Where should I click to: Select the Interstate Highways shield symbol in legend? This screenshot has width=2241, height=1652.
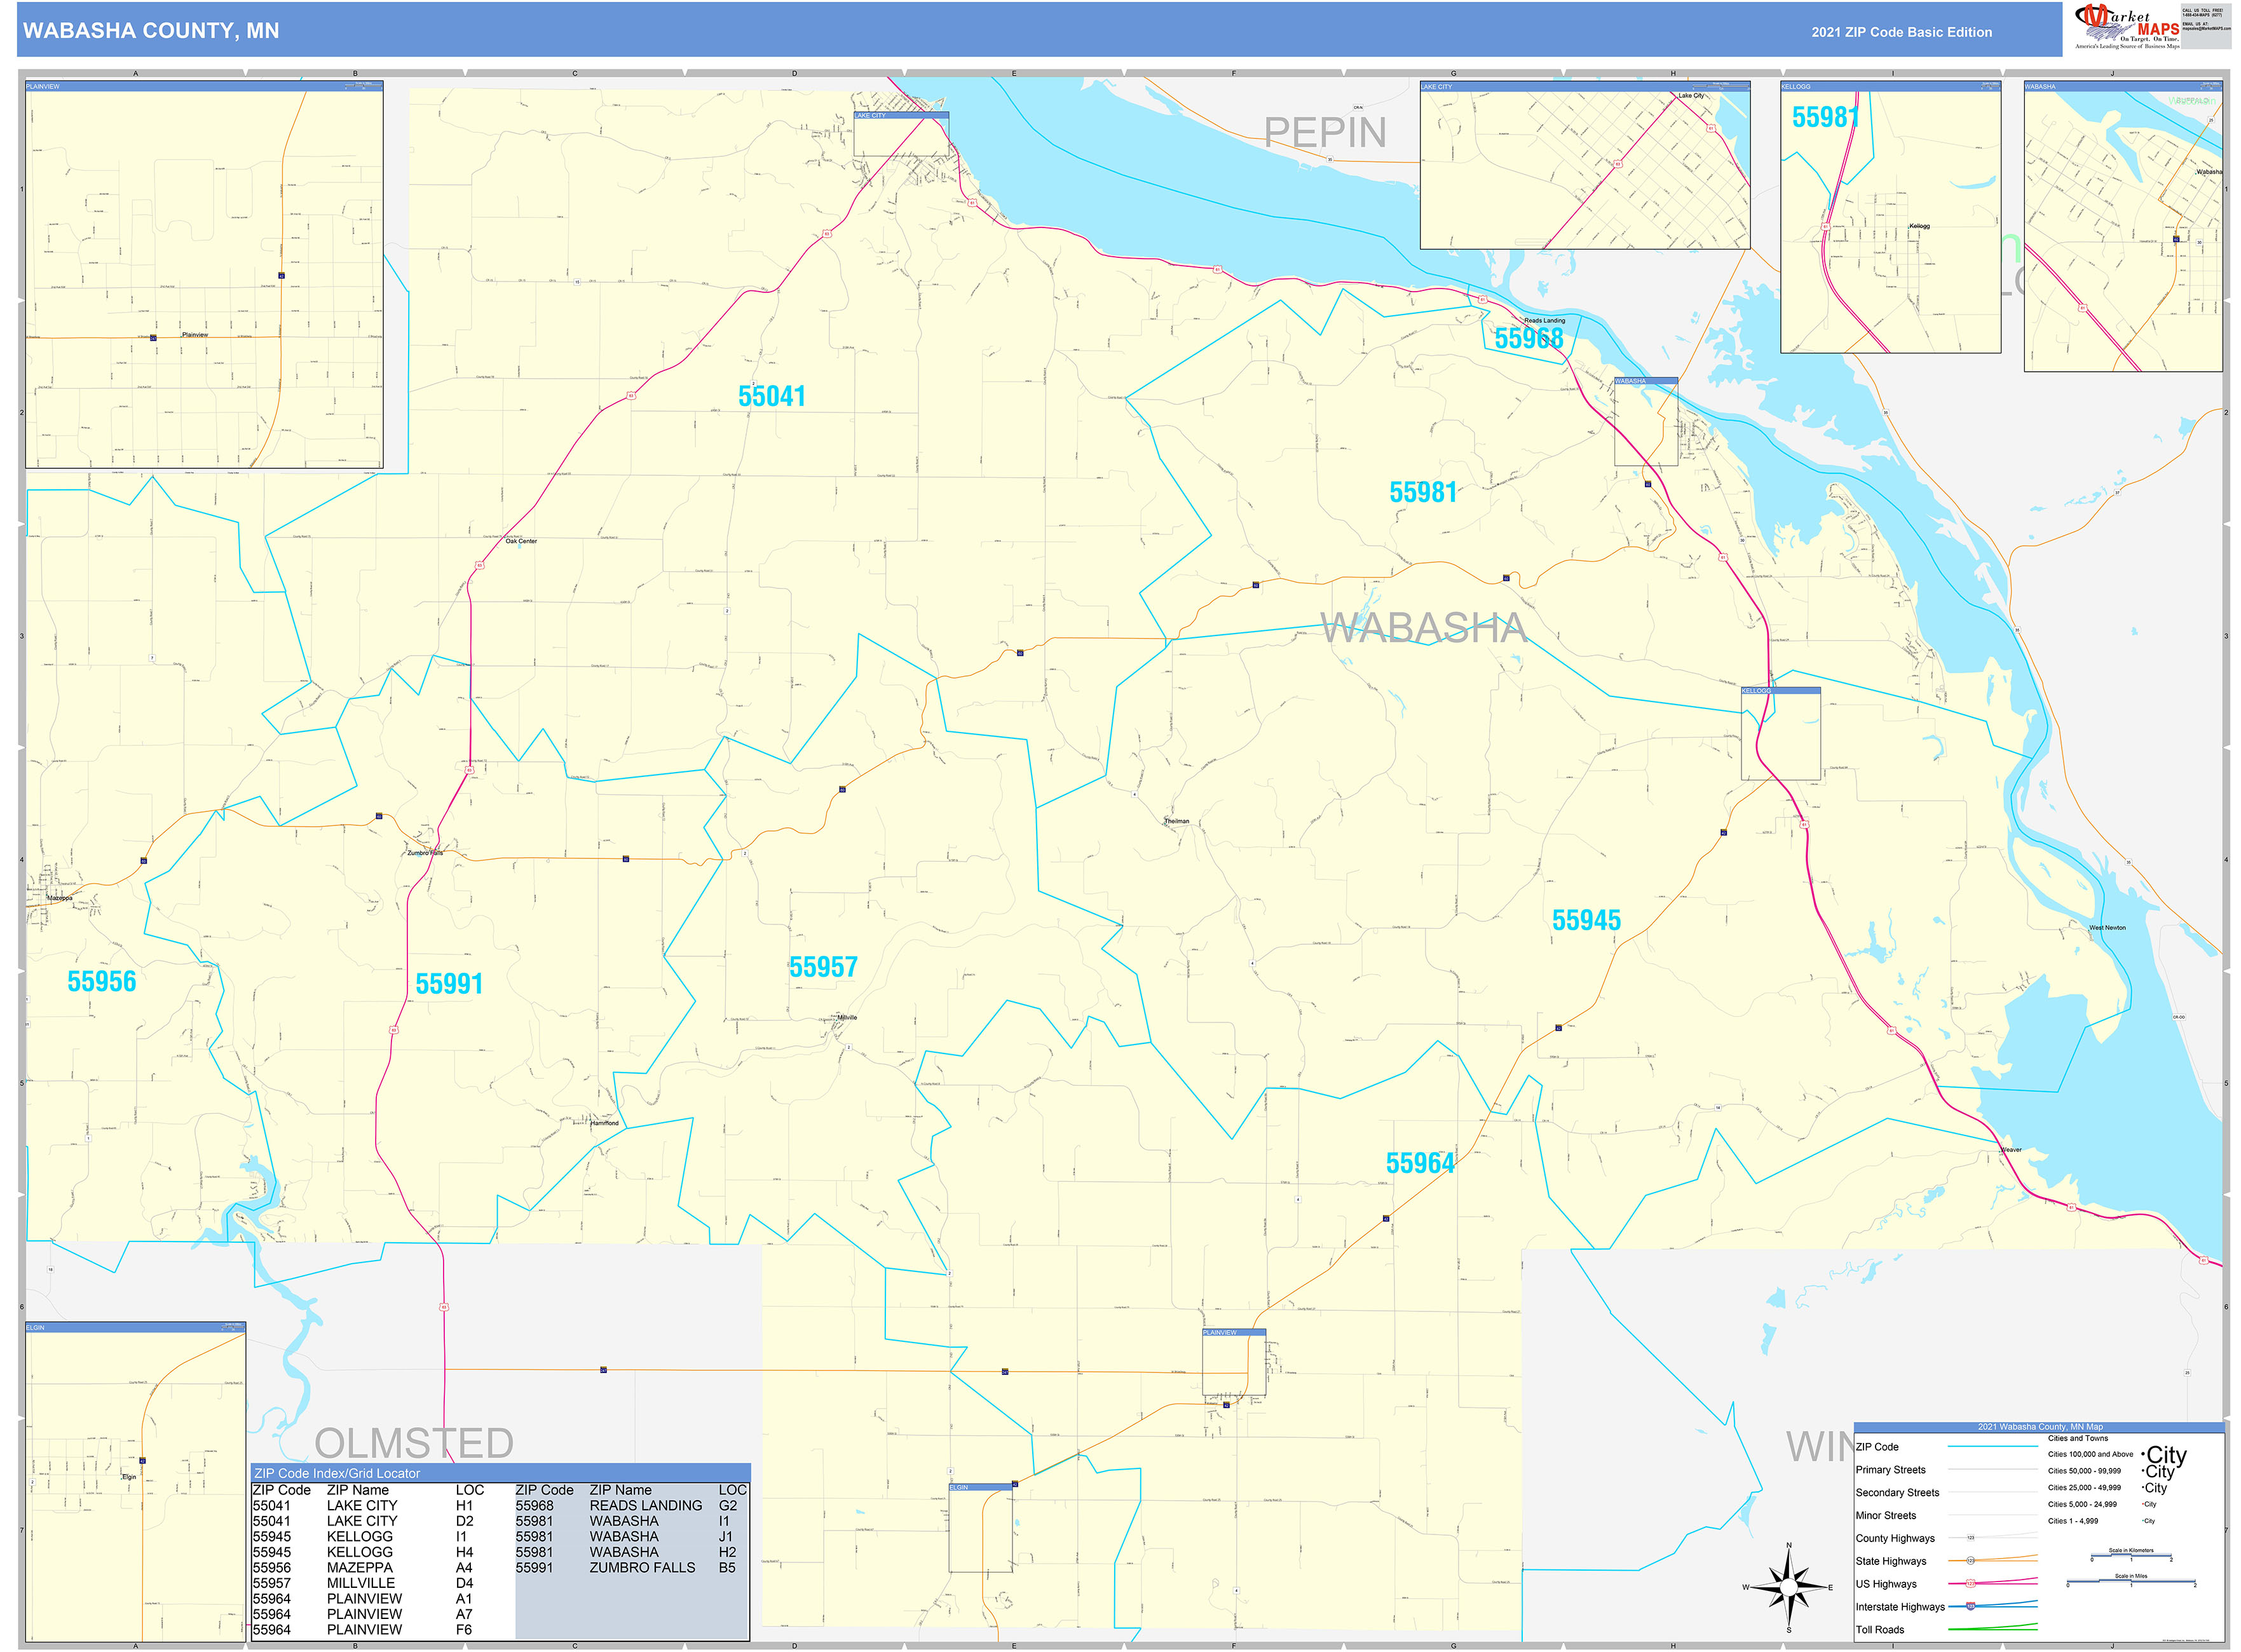(1970, 1608)
